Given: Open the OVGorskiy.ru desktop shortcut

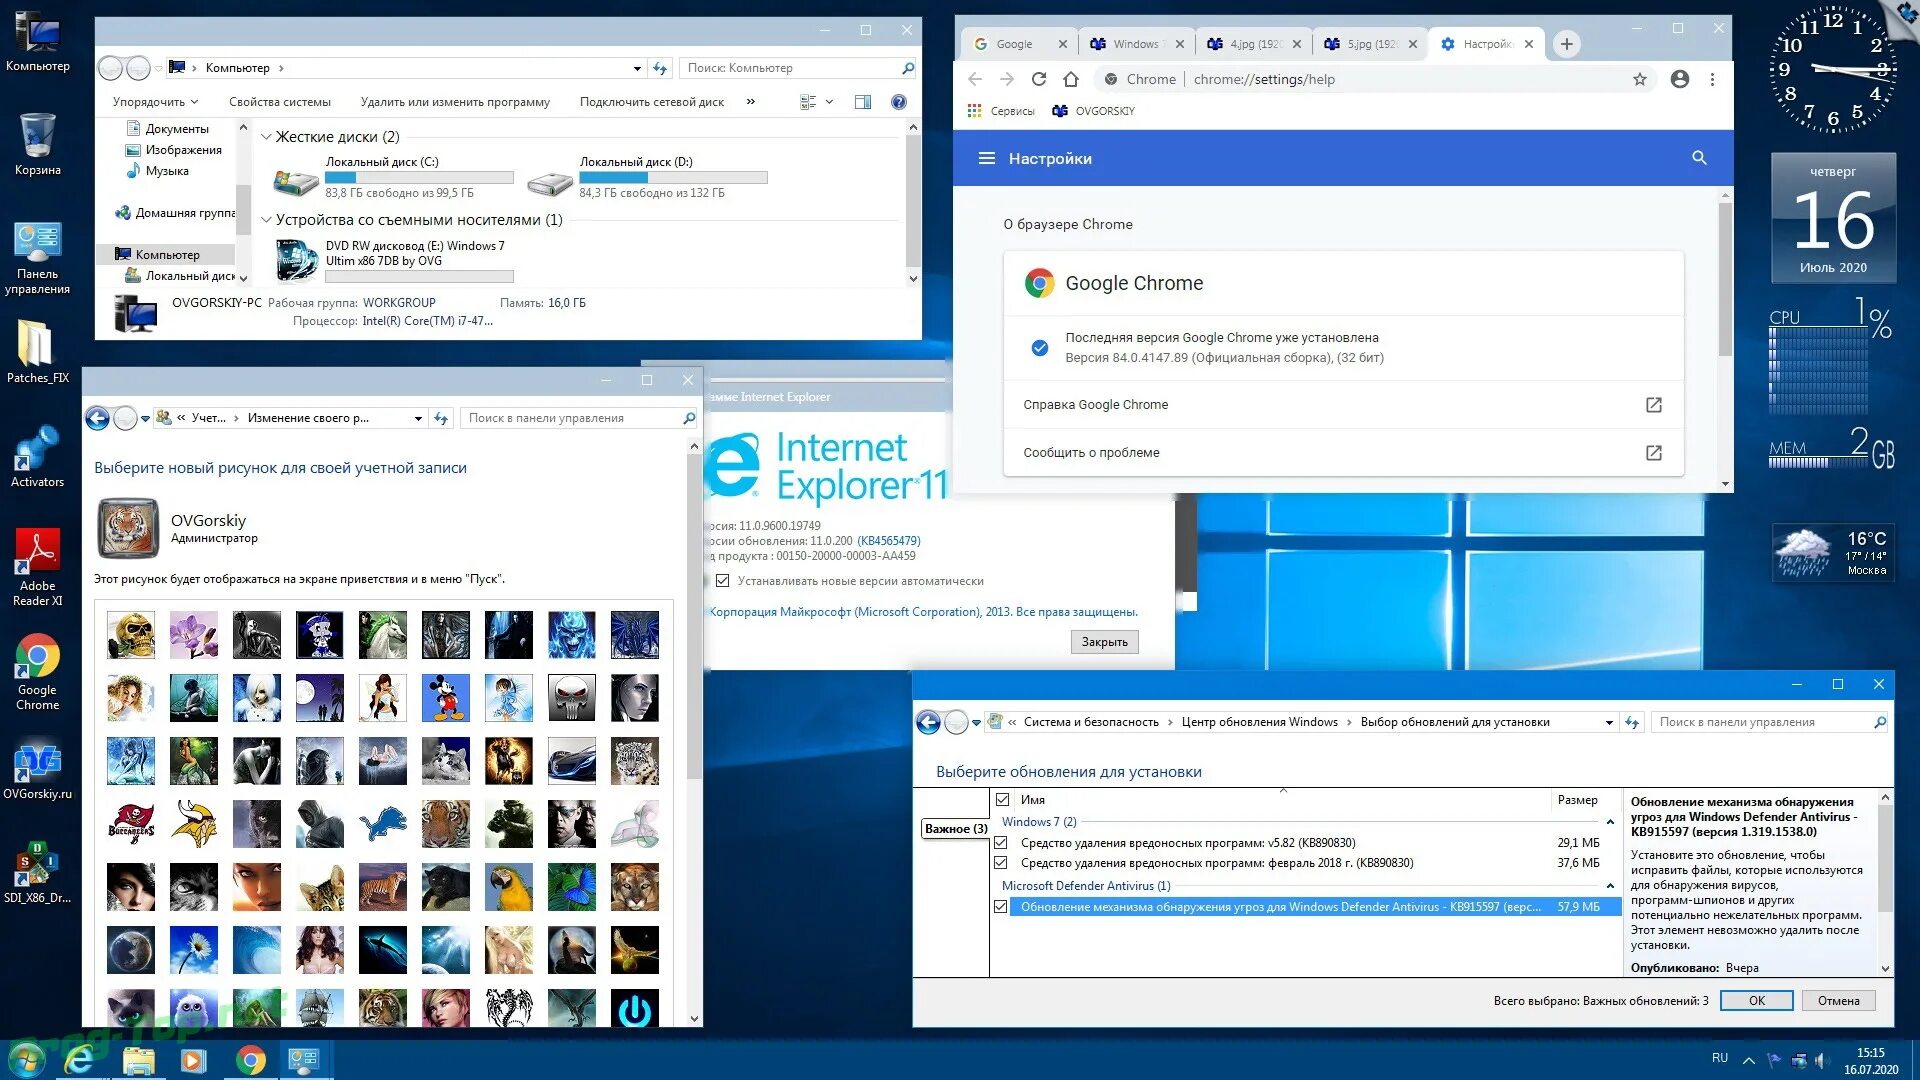Looking at the screenshot, I should click(37, 770).
